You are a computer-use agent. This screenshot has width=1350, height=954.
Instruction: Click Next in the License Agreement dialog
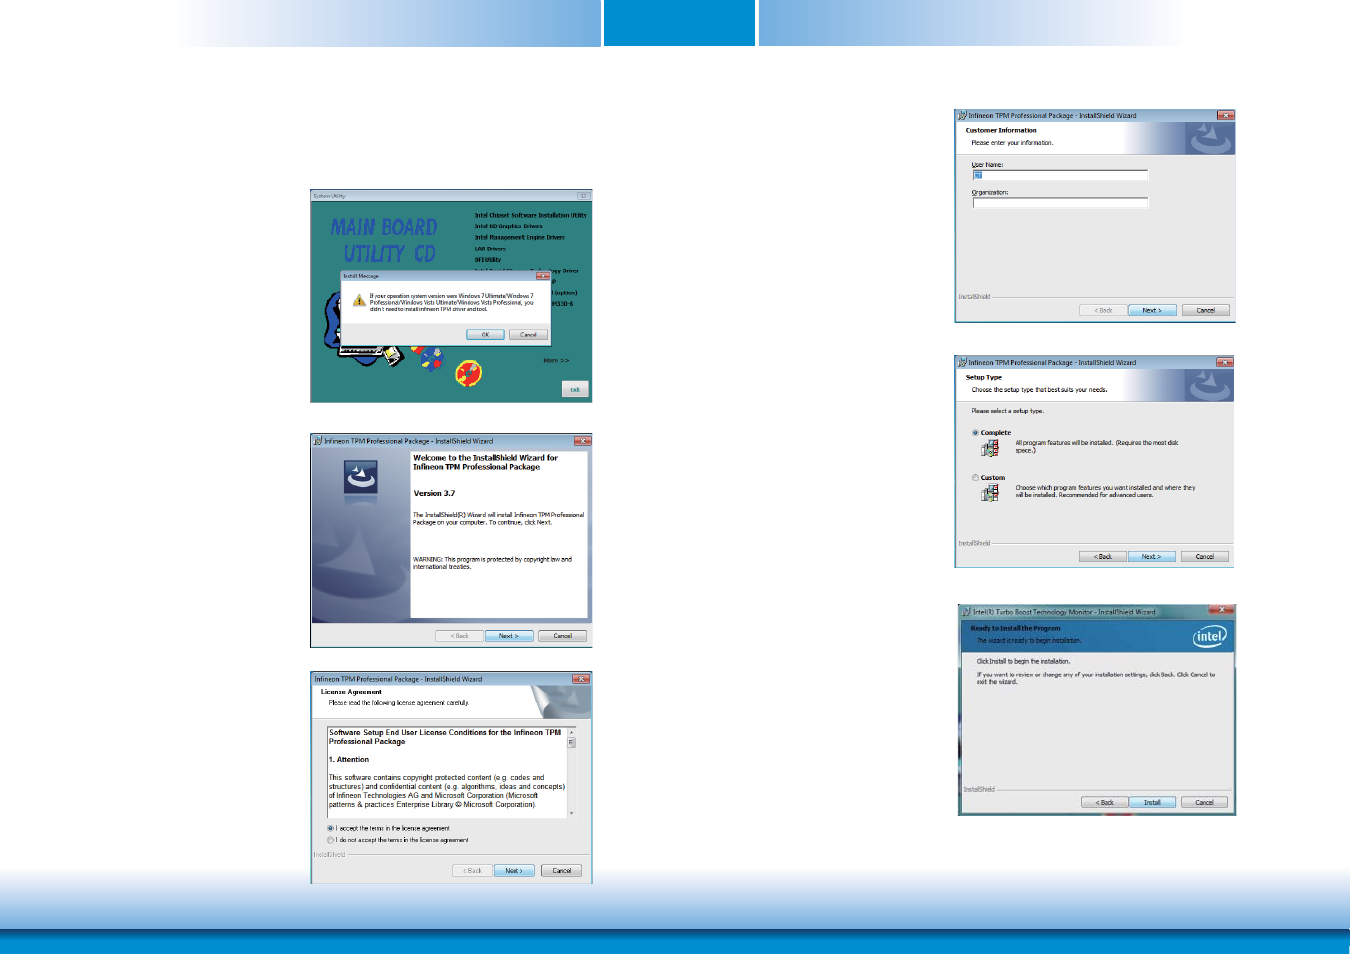point(513,871)
